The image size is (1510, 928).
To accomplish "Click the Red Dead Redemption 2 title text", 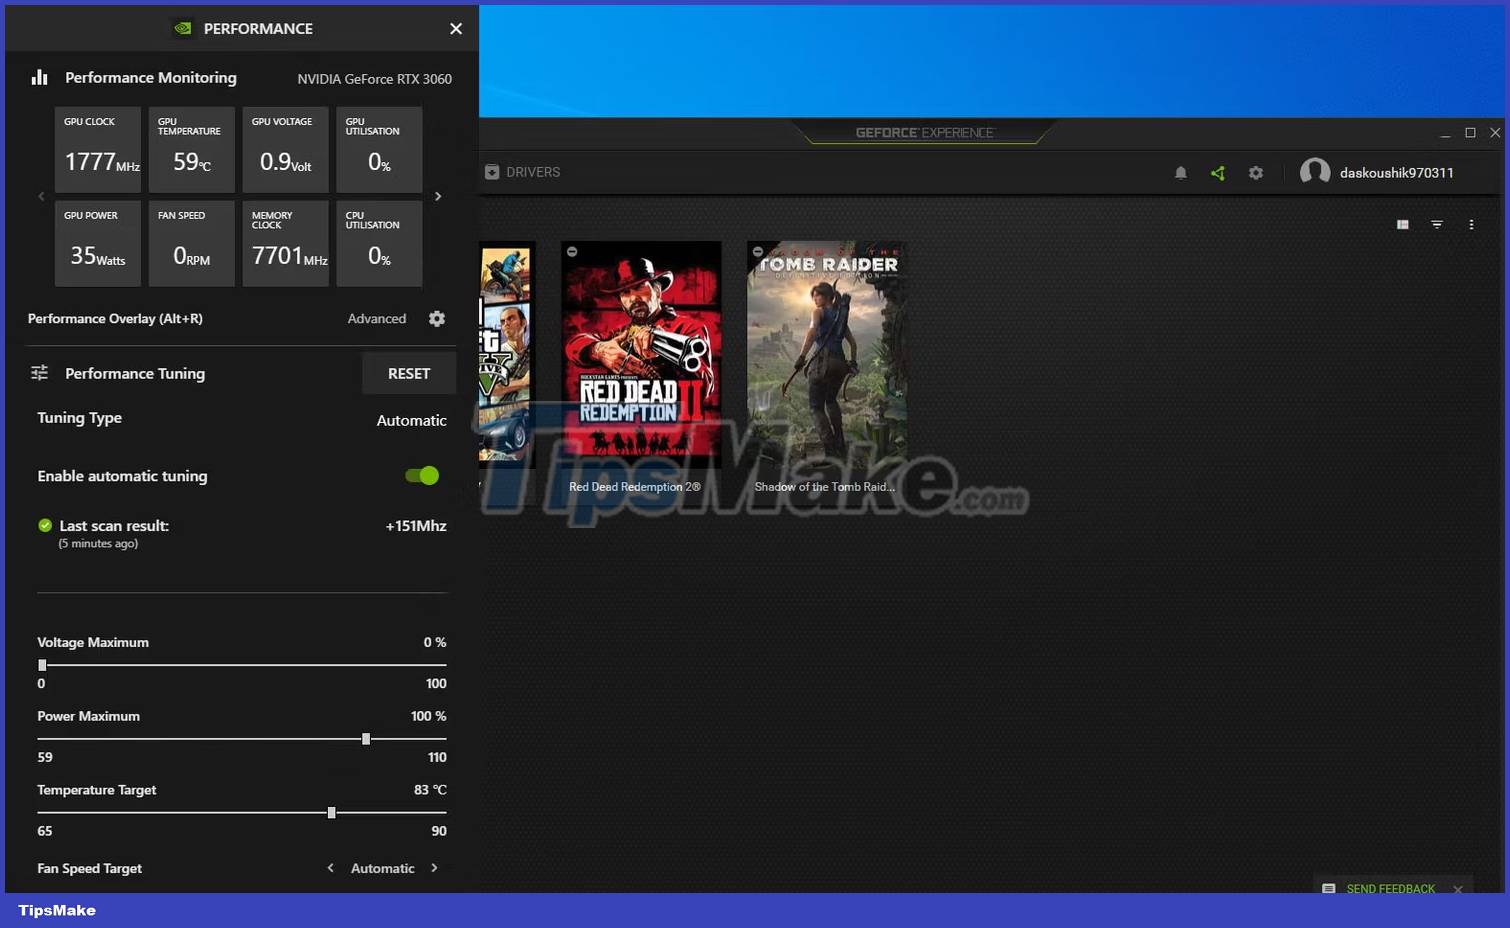I will click(635, 487).
